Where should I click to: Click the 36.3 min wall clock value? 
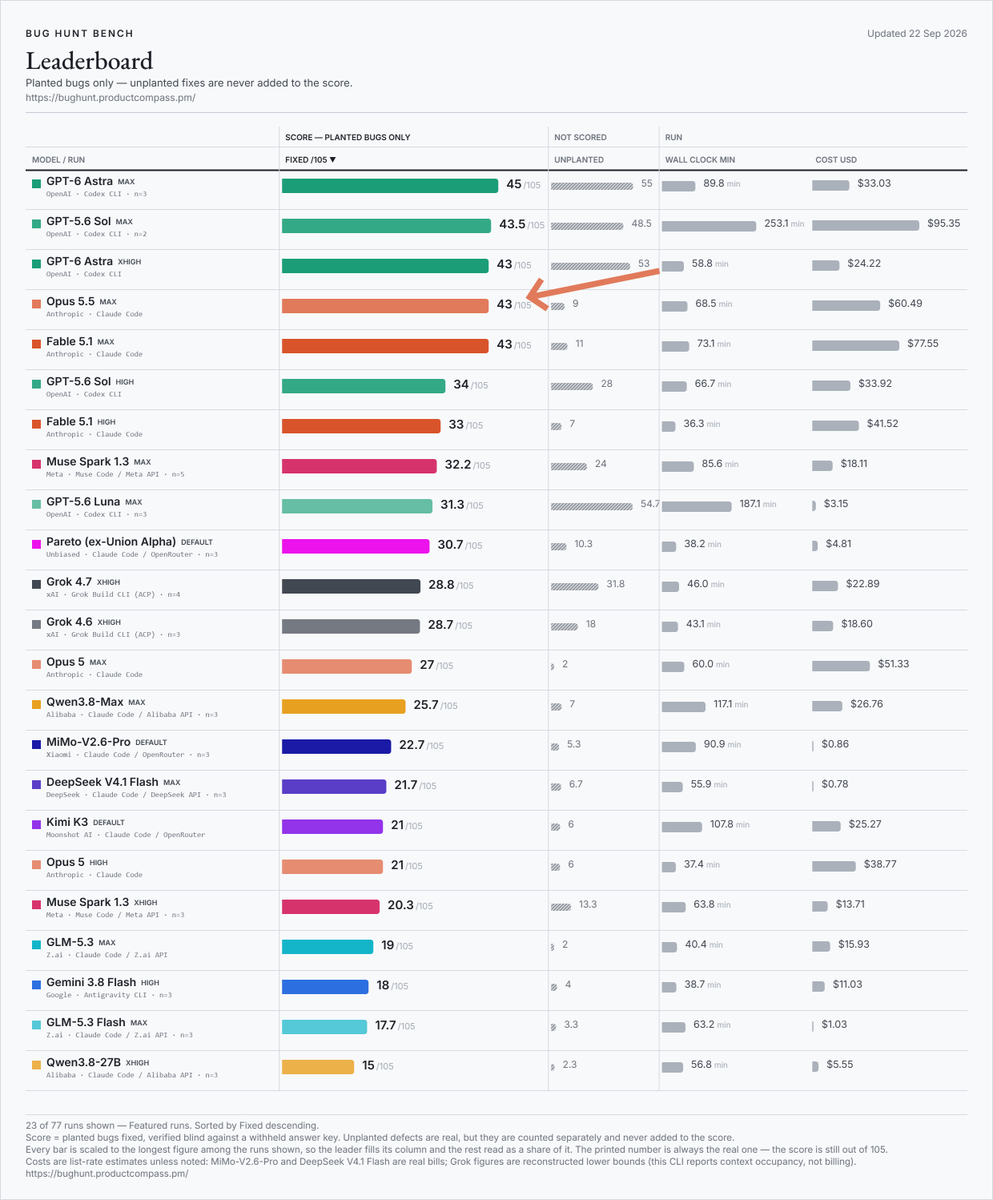pos(702,423)
